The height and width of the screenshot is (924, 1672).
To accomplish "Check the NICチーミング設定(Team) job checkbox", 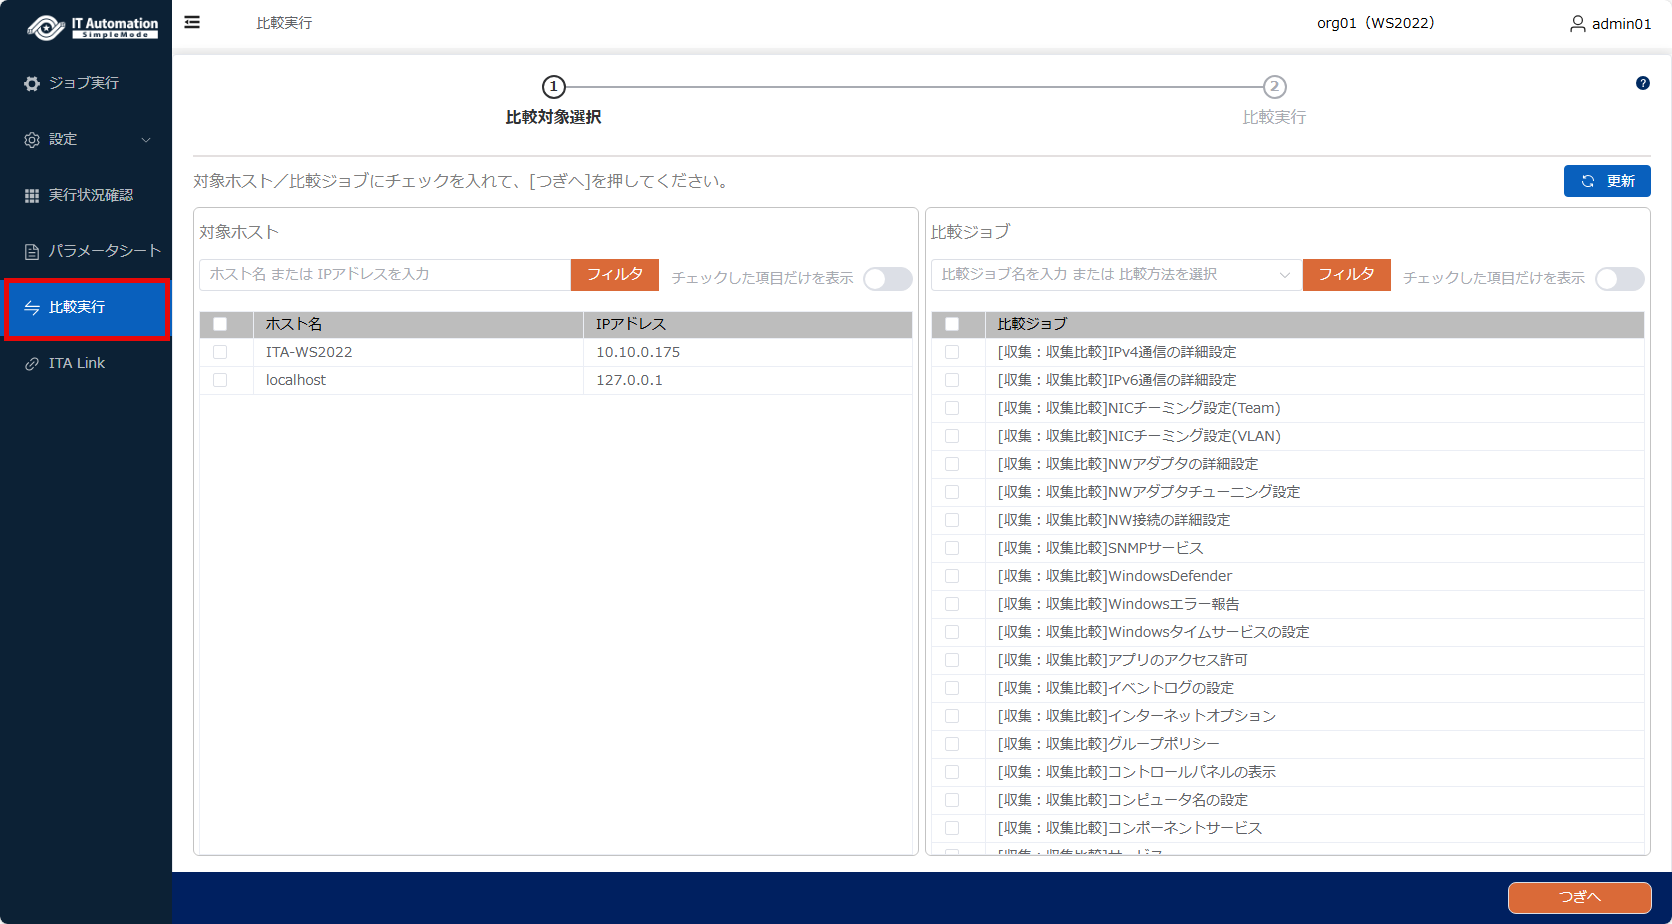I will click(x=952, y=408).
